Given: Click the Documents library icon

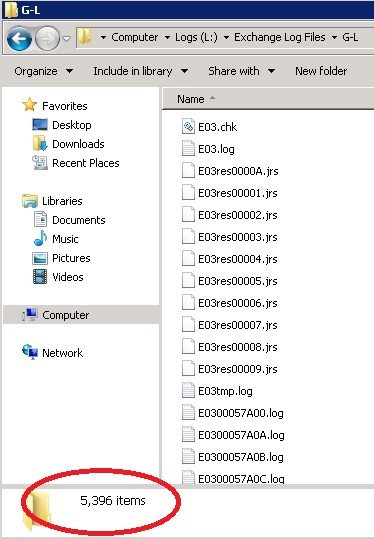Looking at the screenshot, I should pyautogui.click(x=40, y=219).
